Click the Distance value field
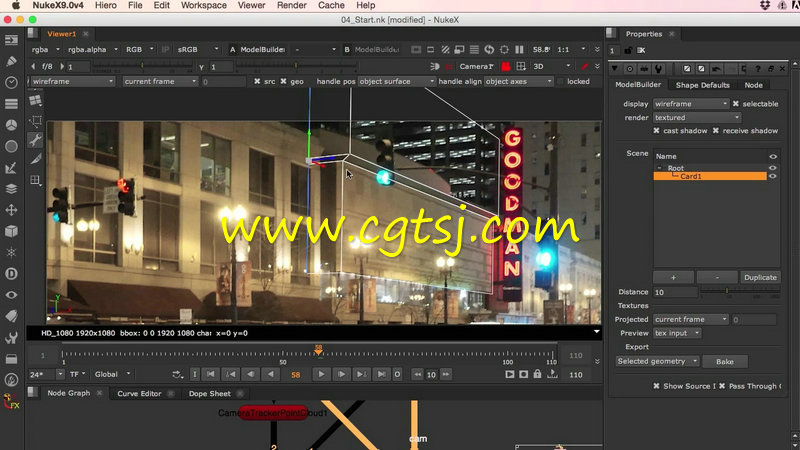 point(676,292)
